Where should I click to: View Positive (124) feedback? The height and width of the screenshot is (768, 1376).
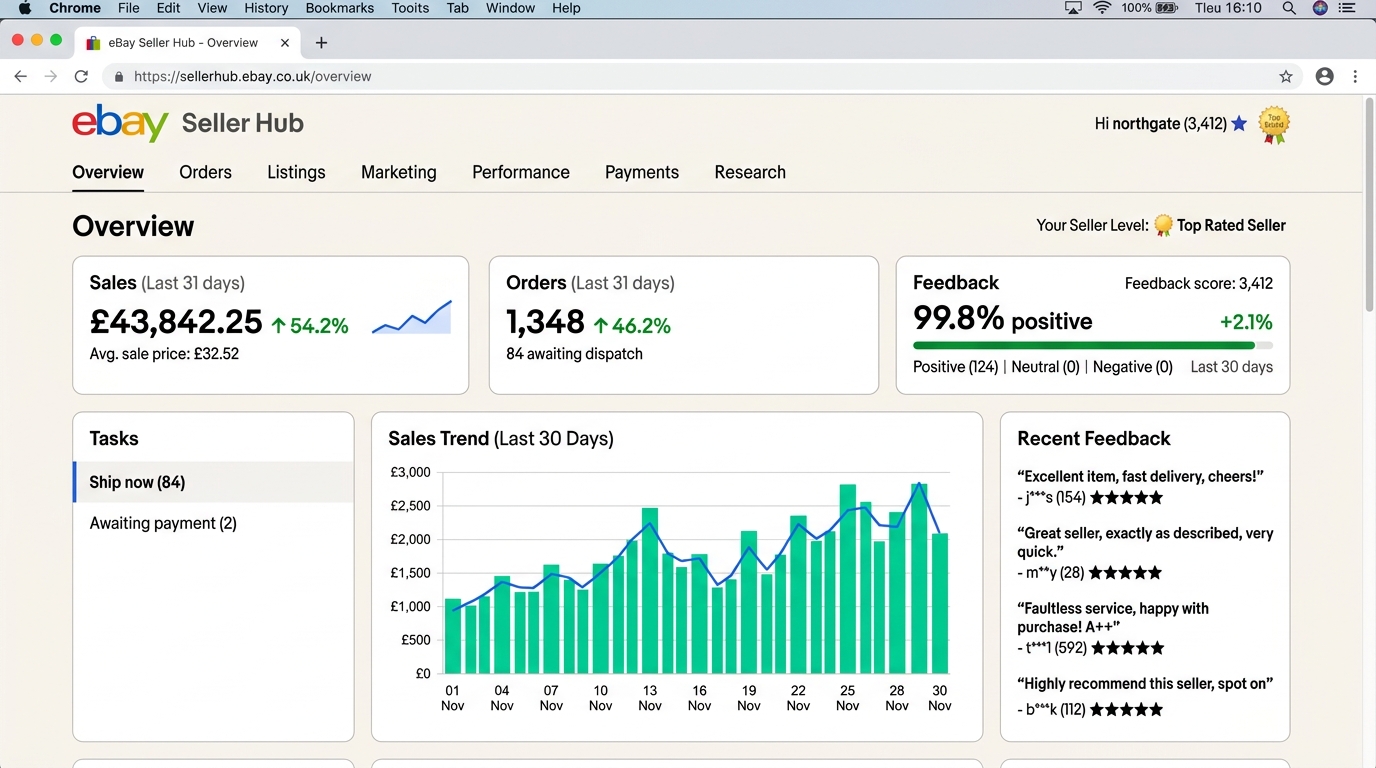click(956, 367)
